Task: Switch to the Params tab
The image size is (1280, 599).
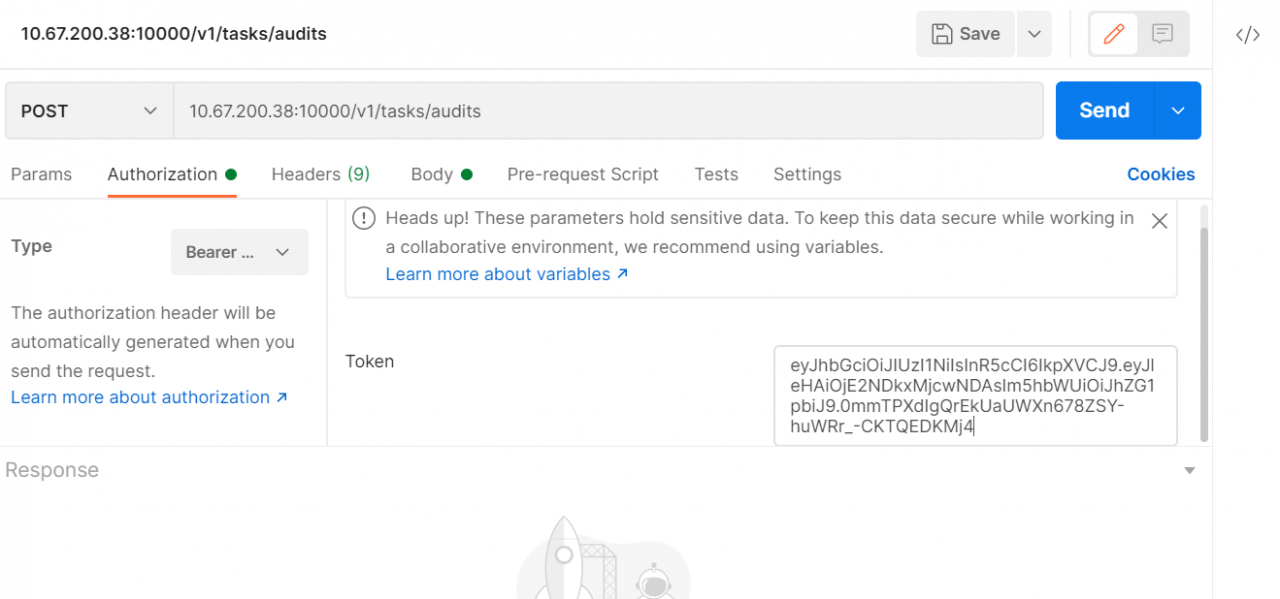Action: coord(41,174)
